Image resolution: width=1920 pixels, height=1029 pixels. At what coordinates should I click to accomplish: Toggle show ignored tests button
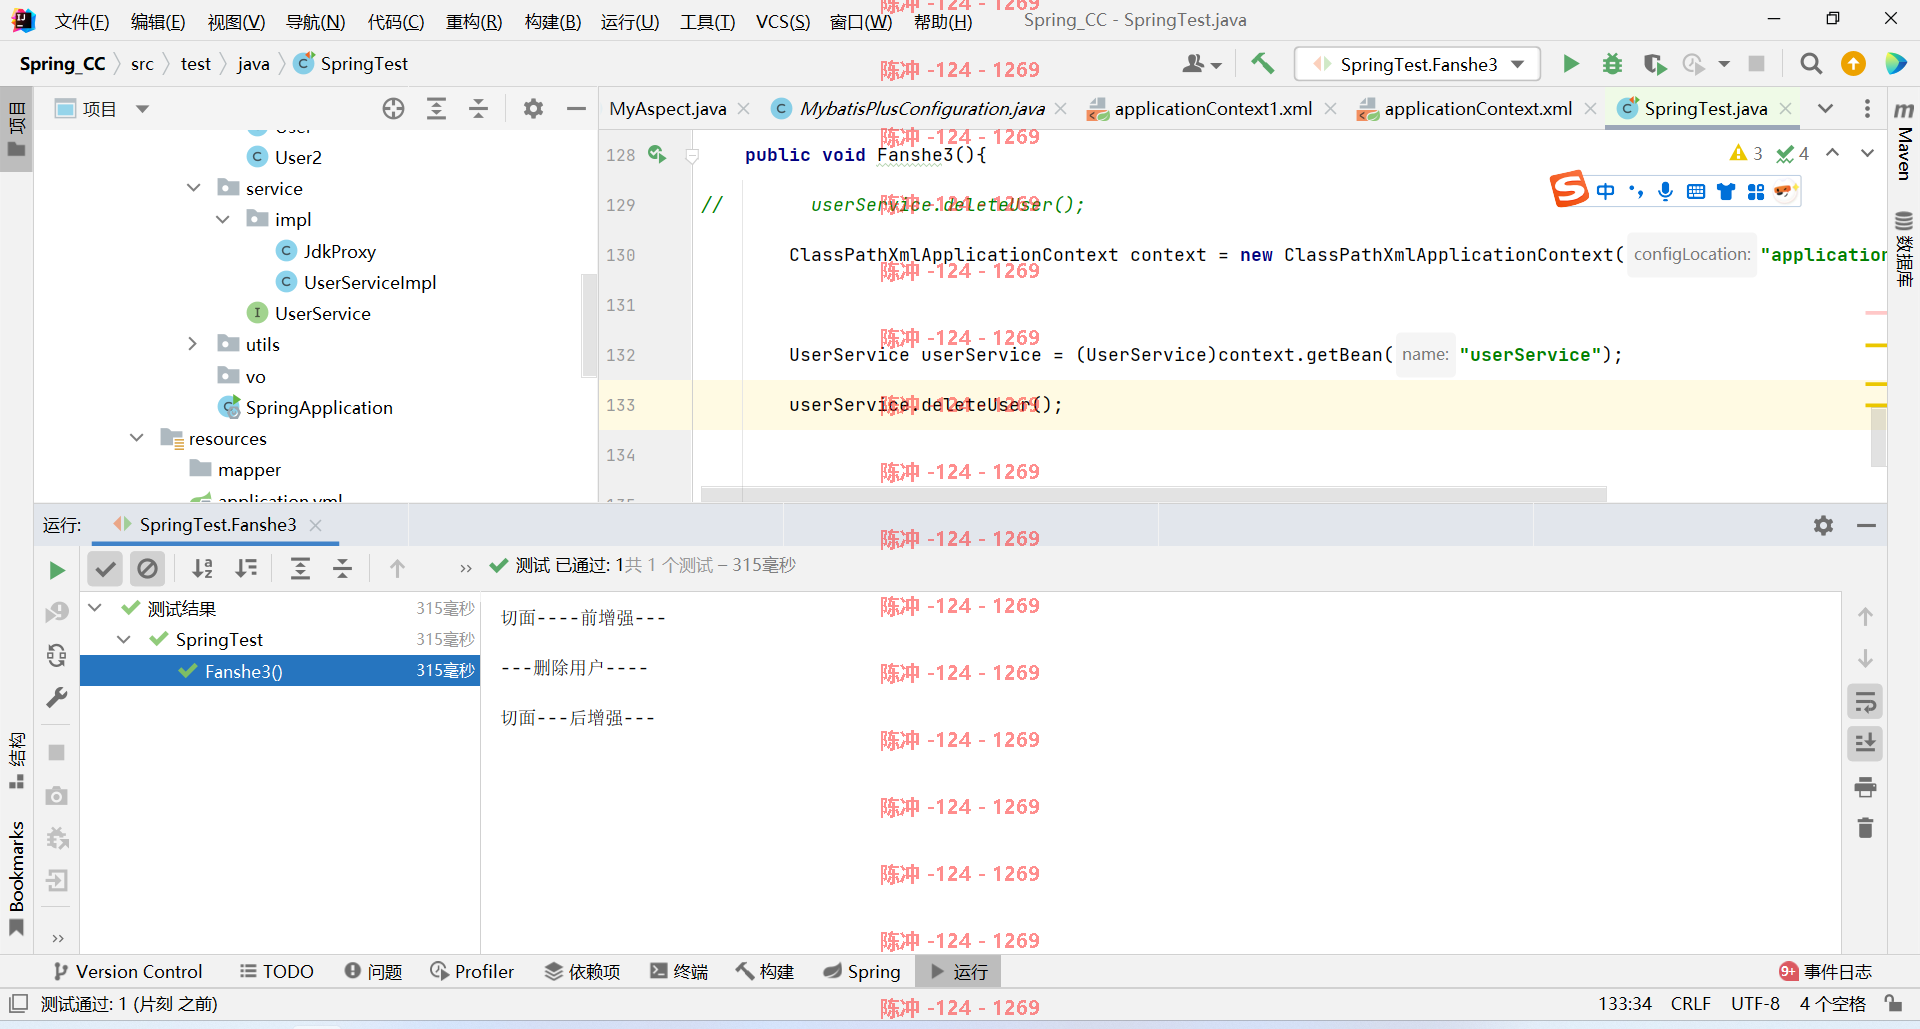coord(147,569)
